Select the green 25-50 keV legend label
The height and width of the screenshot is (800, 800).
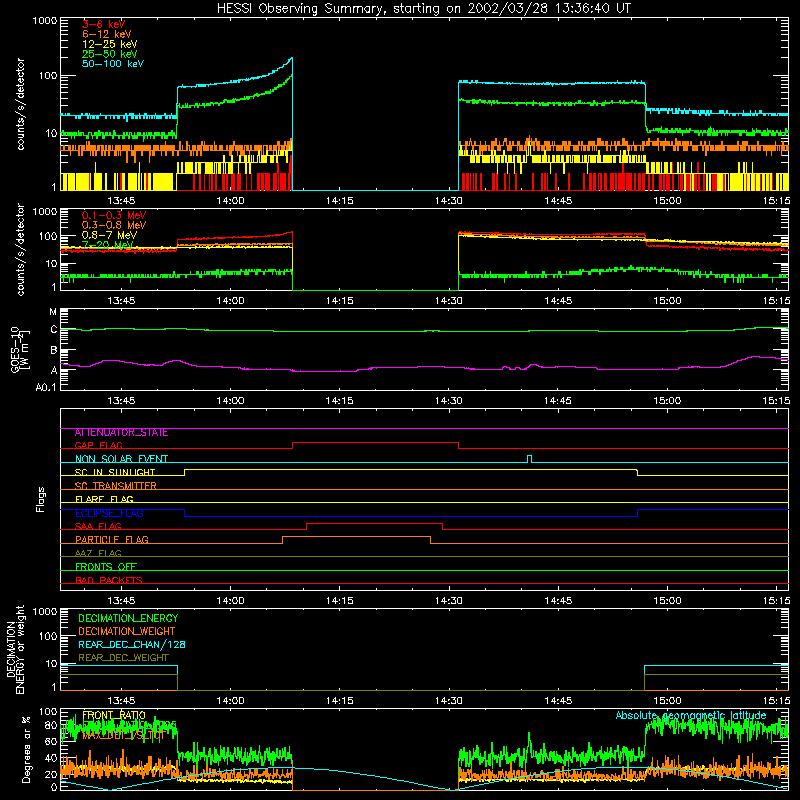click(x=110, y=54)
